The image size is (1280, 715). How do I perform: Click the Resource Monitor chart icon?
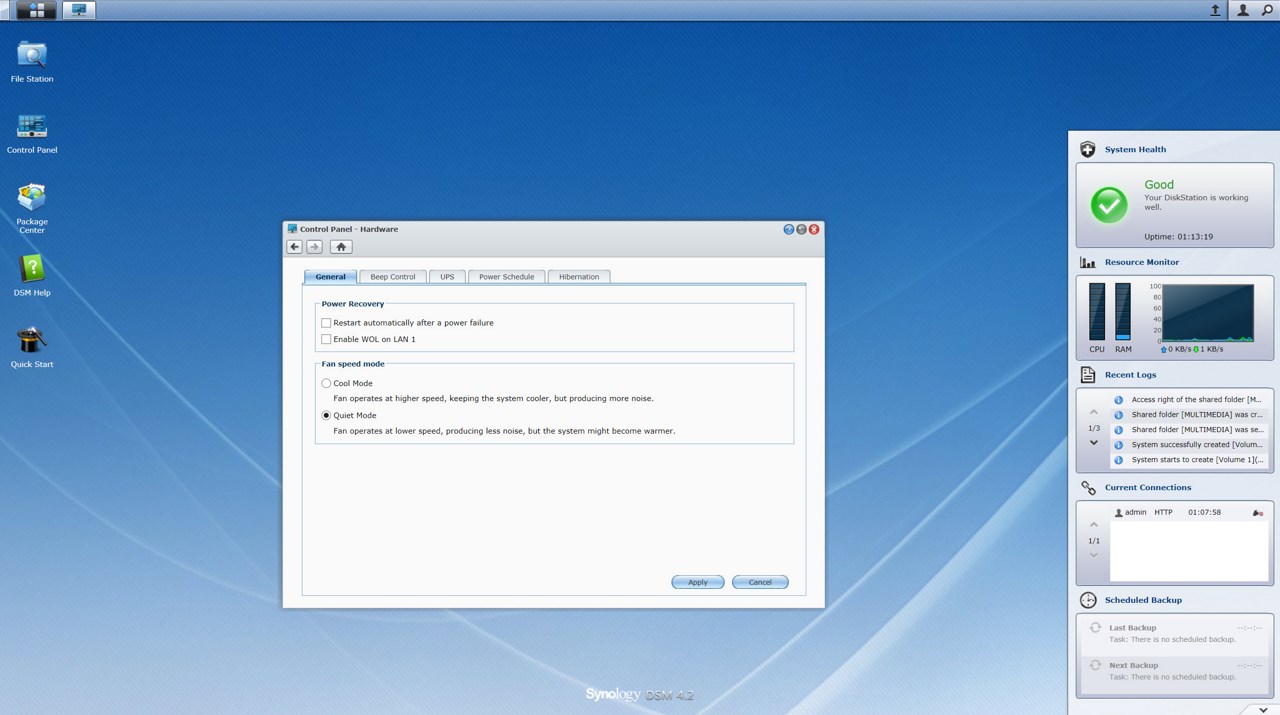tap(1088, 262)
